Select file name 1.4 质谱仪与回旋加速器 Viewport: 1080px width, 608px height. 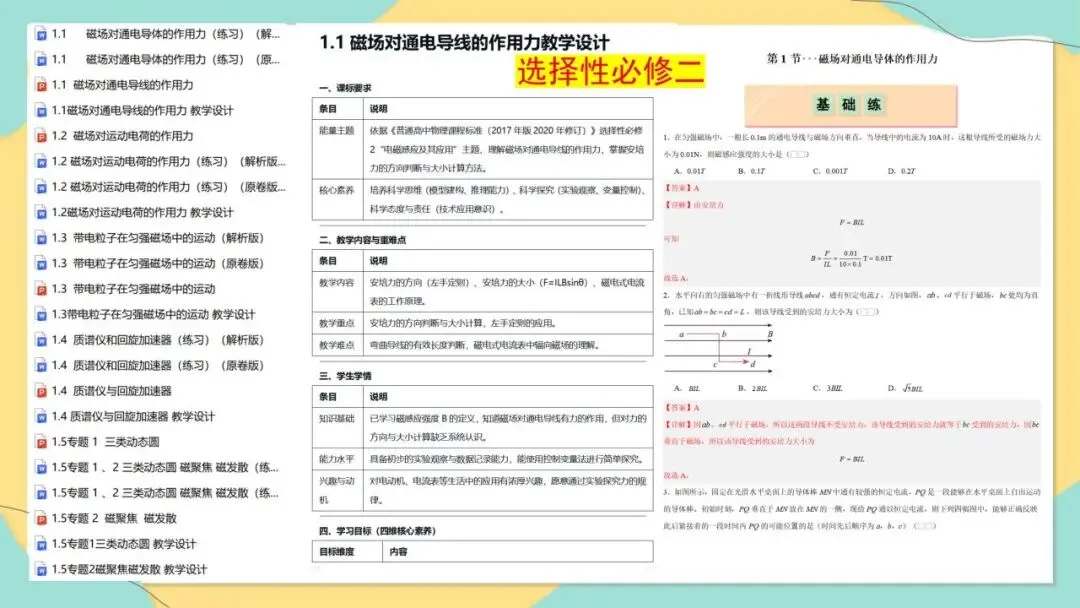pos(112,390)
